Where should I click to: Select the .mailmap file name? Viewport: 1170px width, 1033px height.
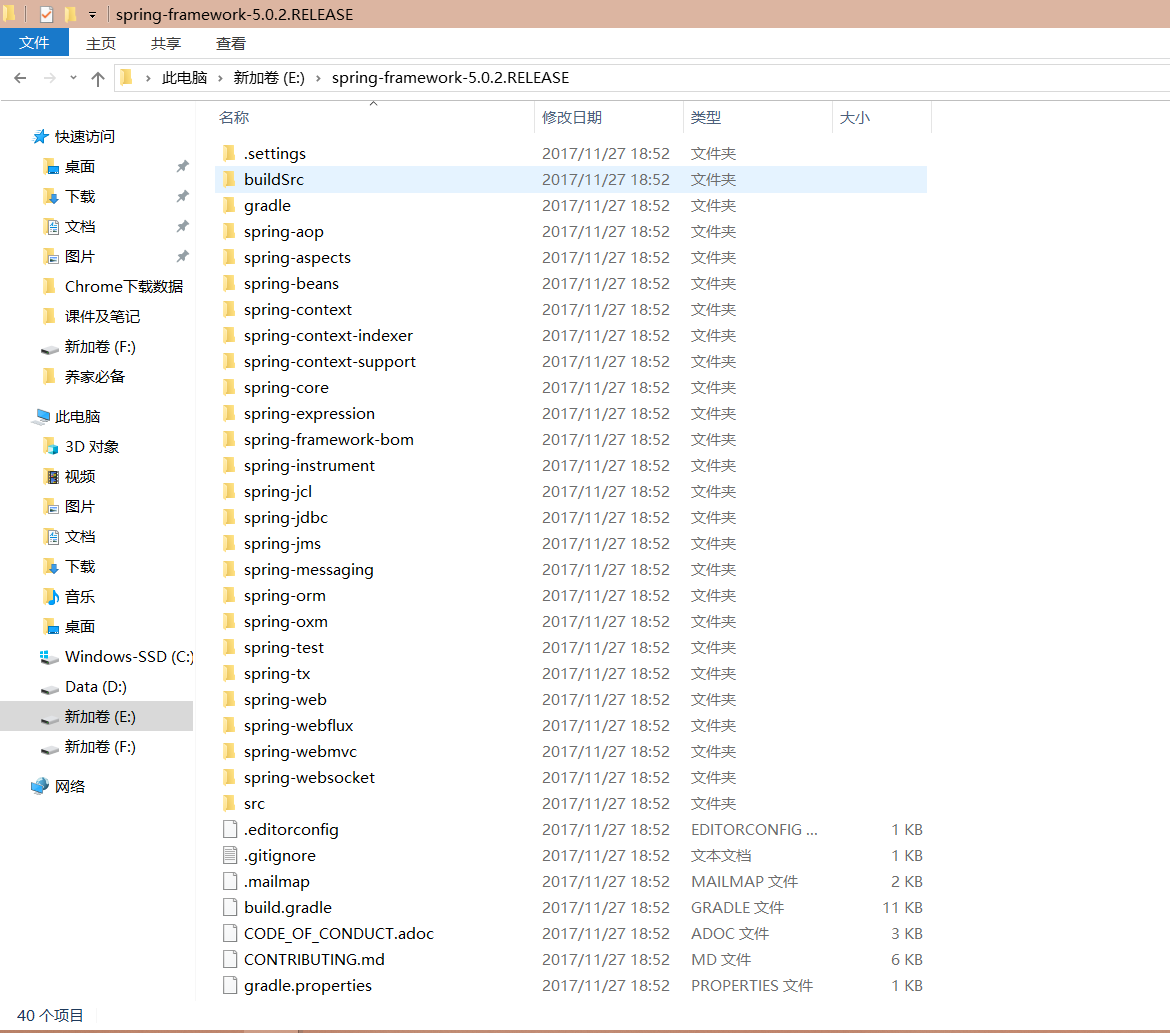click(277, 881)
